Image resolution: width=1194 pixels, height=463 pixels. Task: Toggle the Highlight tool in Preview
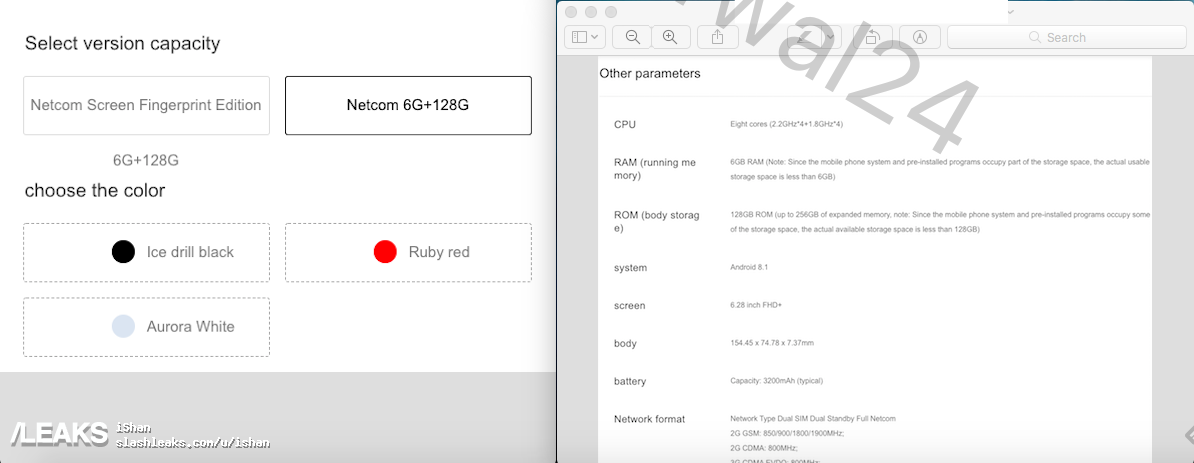[x=803, y=37]
